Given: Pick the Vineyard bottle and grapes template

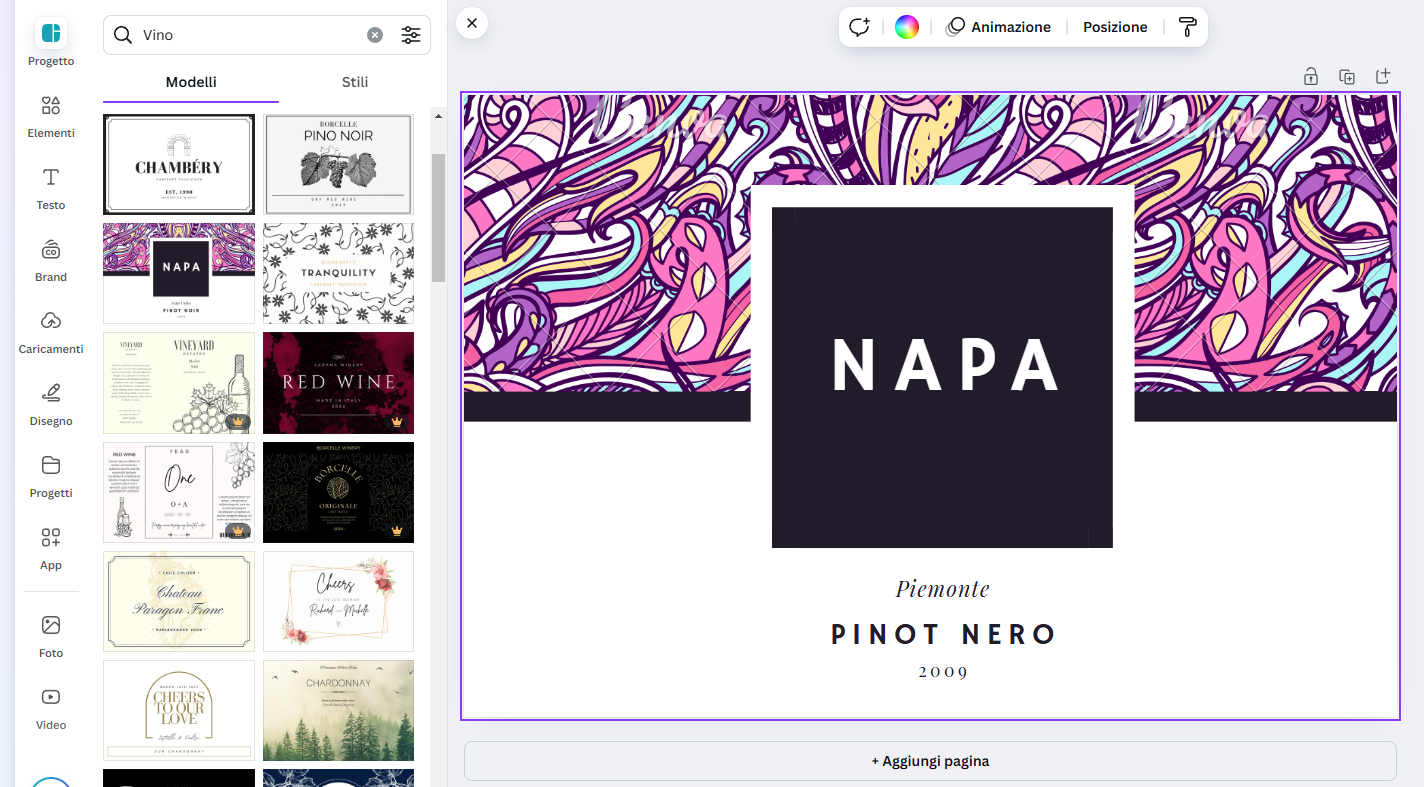Looking at the screenshot, I should pyautogui.click(x=179, y=383).
